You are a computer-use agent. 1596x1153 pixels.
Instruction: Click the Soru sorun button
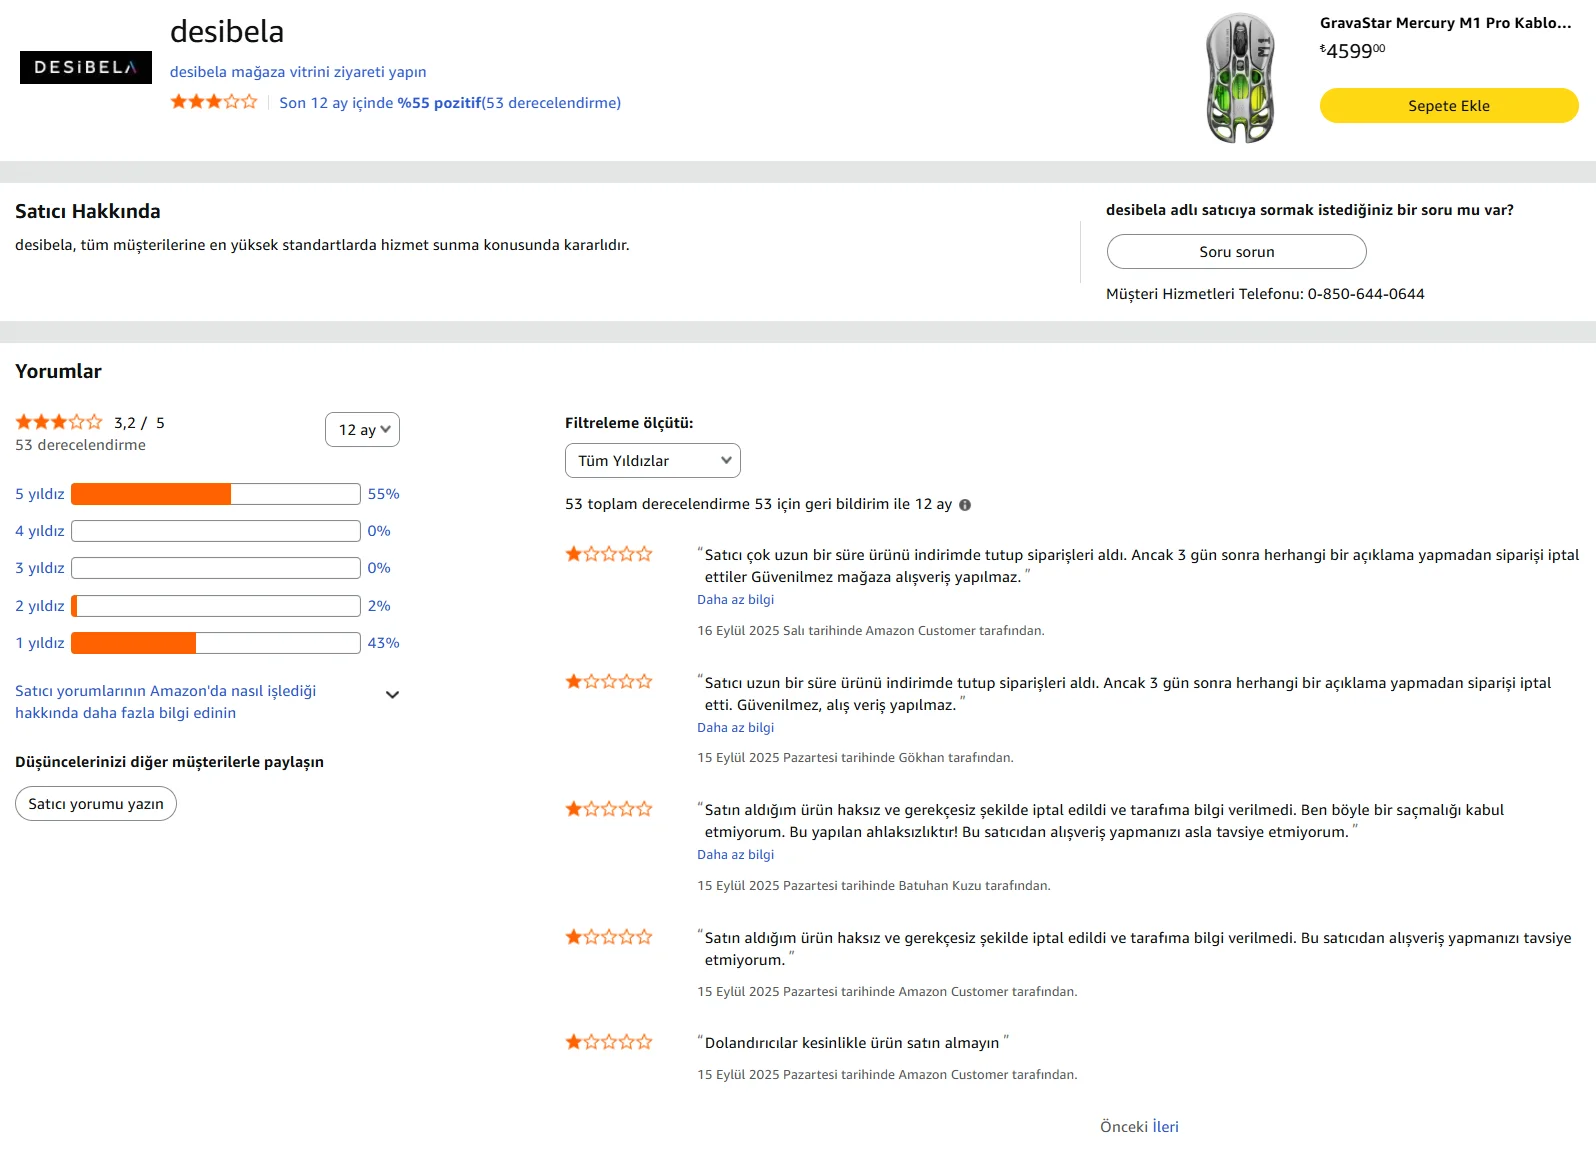(x=1236, y=252)
